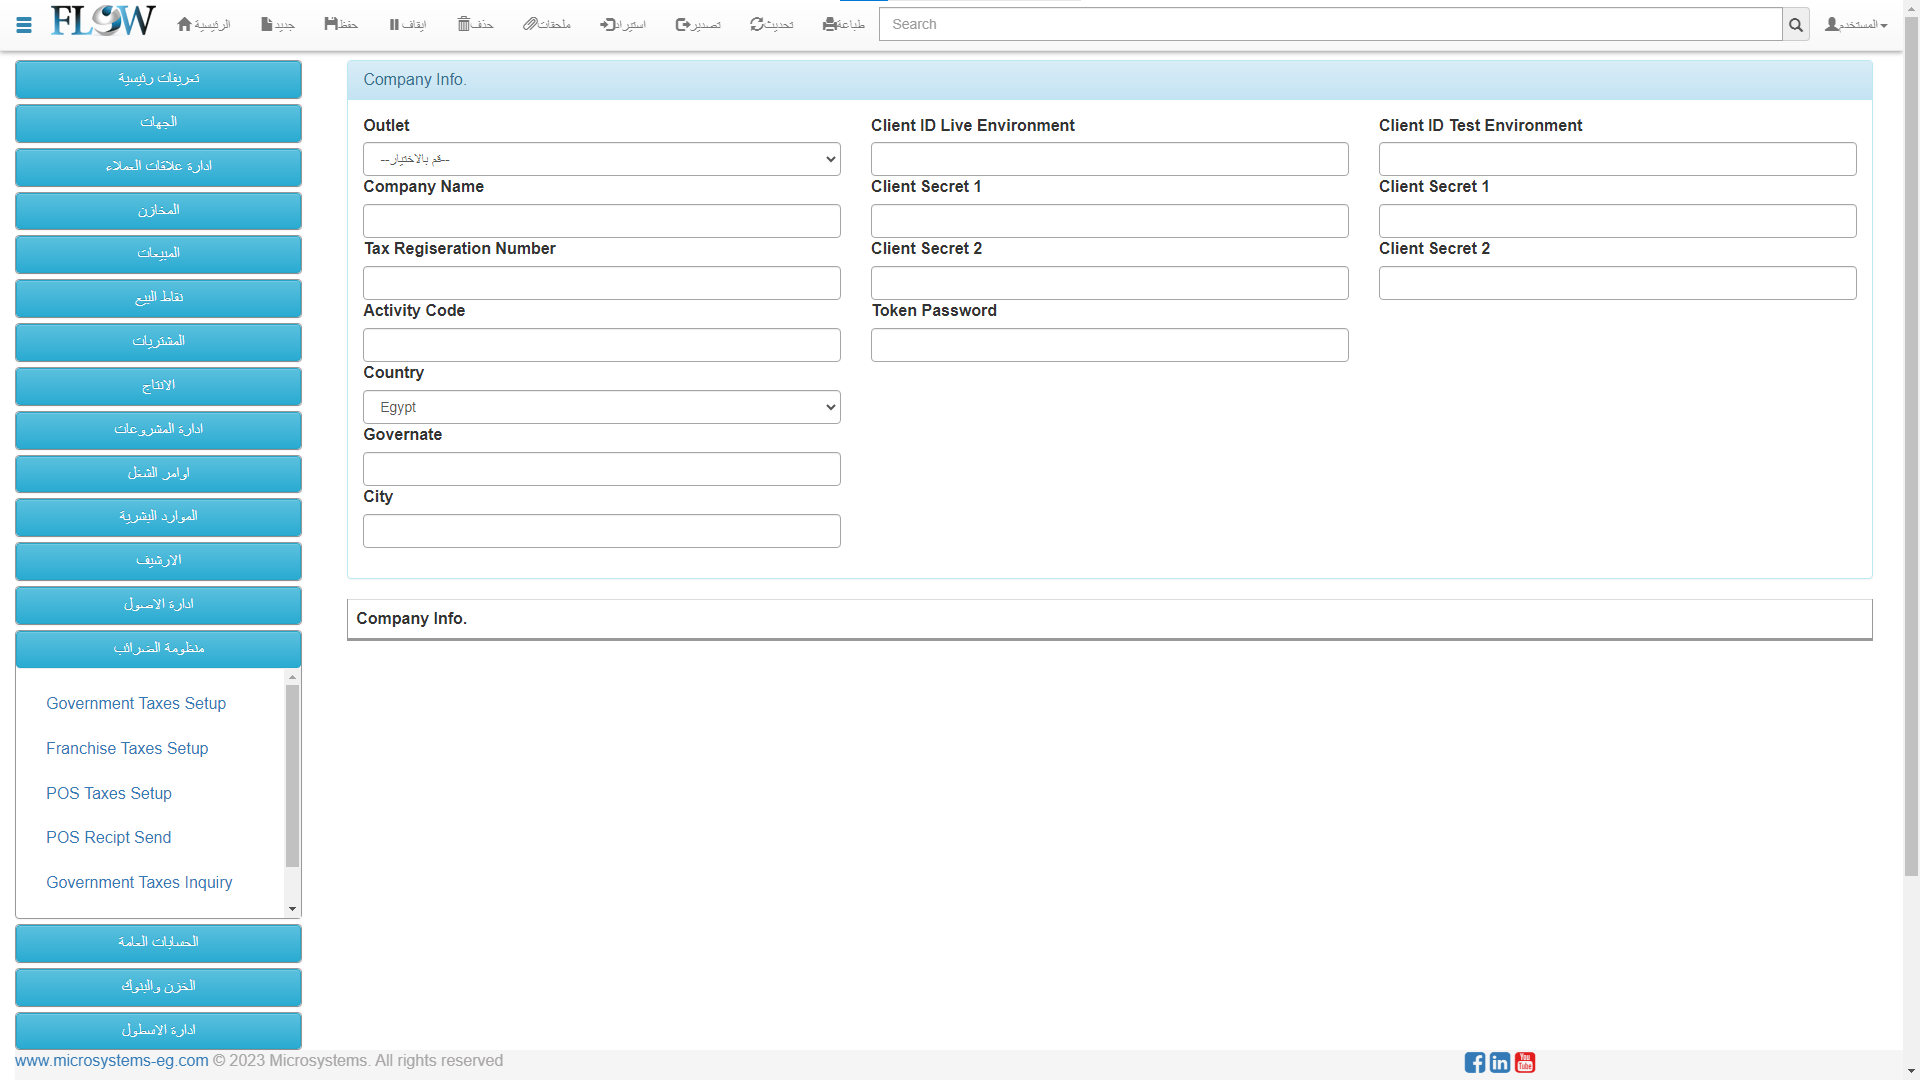The height and width of the screenshot is (1080, 1920).
Task: Click the delete trash icon
Action: [464, 24]
